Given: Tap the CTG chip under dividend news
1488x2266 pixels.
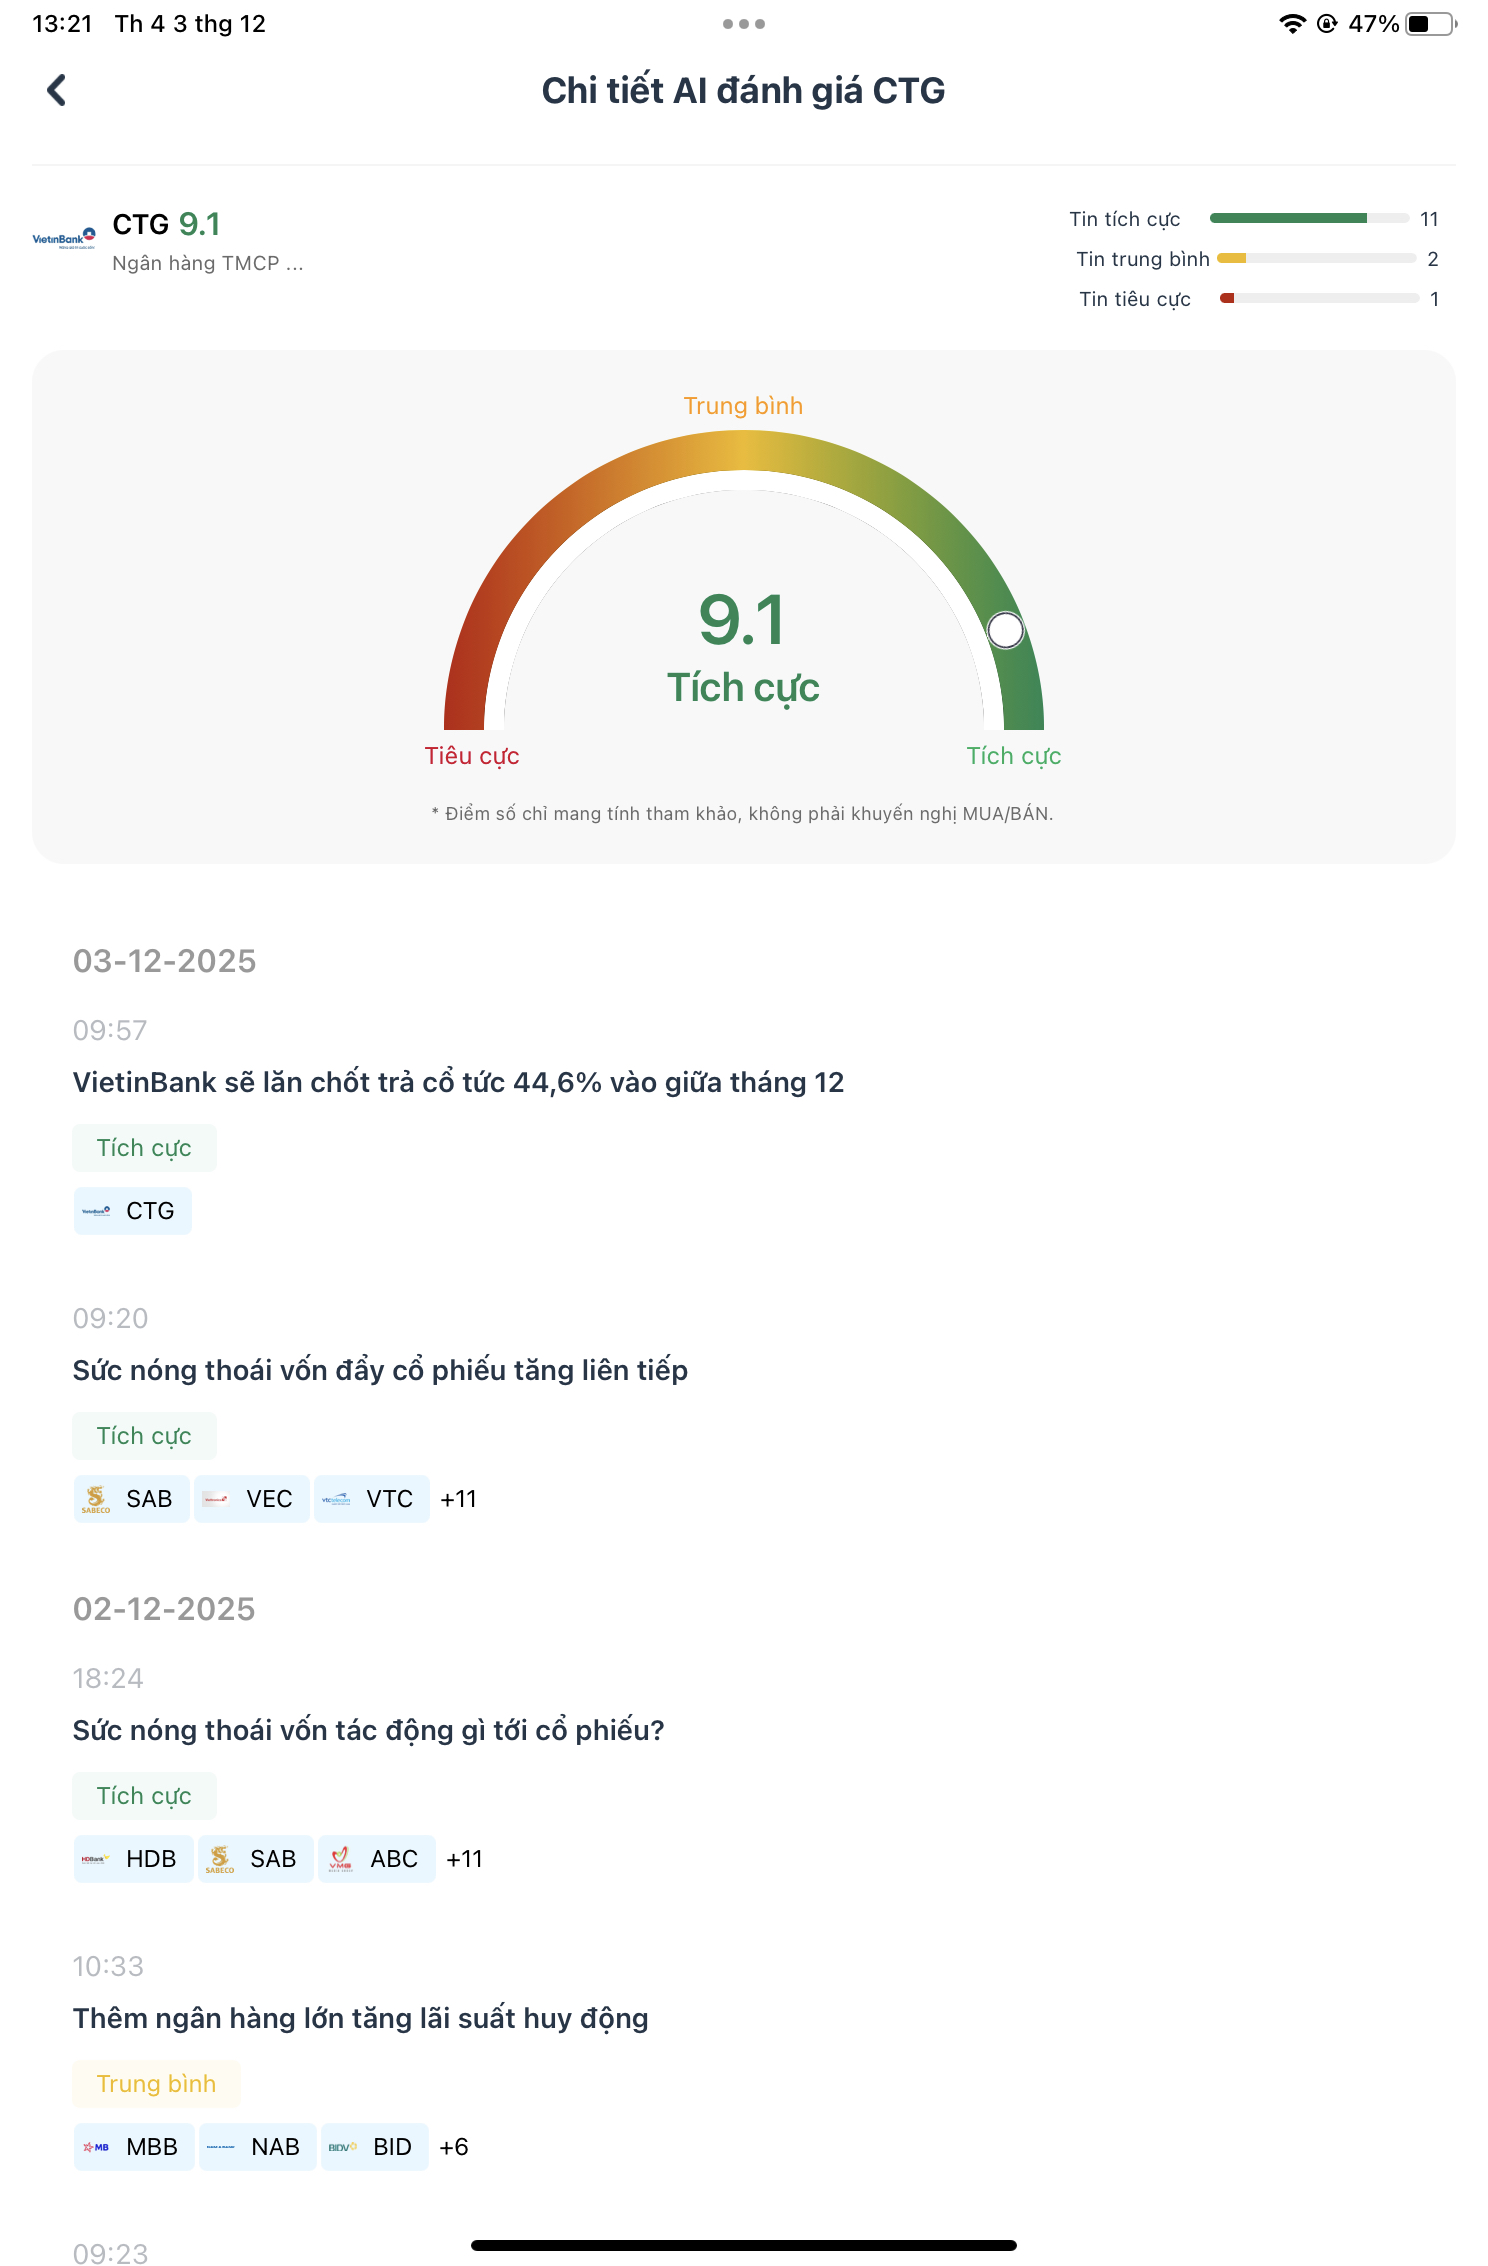Looking at the screenshot, I should pos(132,1211).
